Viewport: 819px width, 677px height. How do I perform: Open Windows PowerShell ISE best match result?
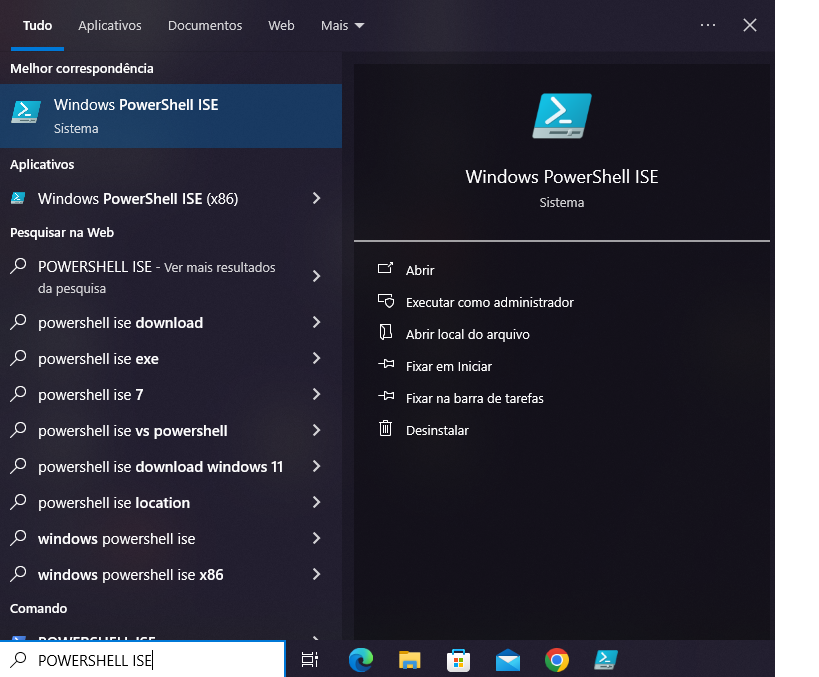[171, 115]
